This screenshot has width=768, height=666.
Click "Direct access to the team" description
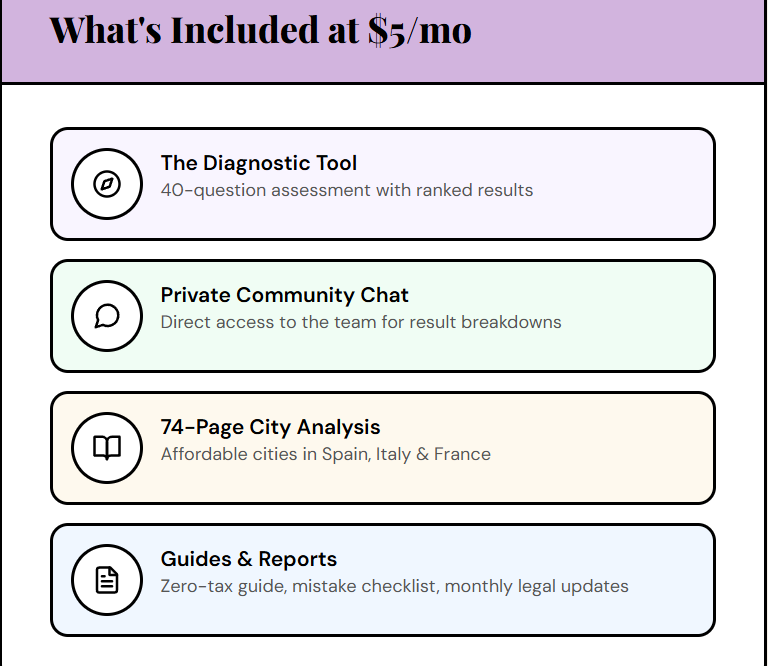360,322
